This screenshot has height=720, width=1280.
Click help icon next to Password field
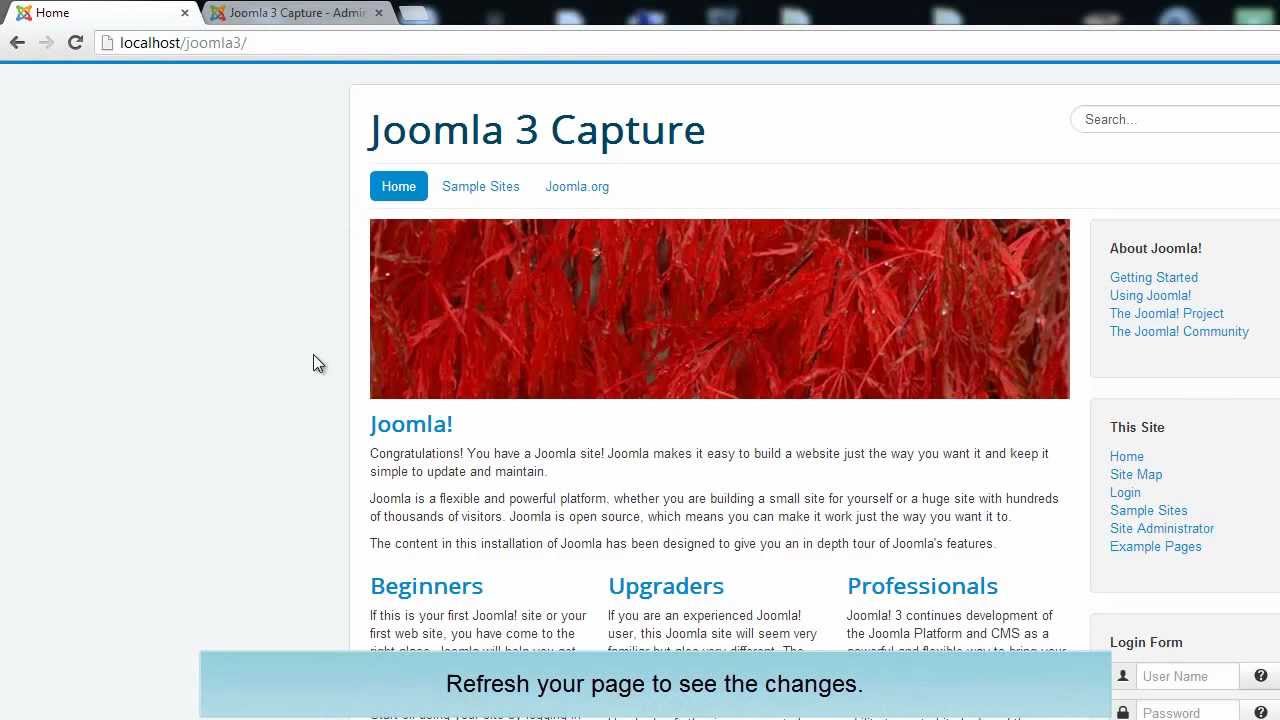[x=1261, y=712]
